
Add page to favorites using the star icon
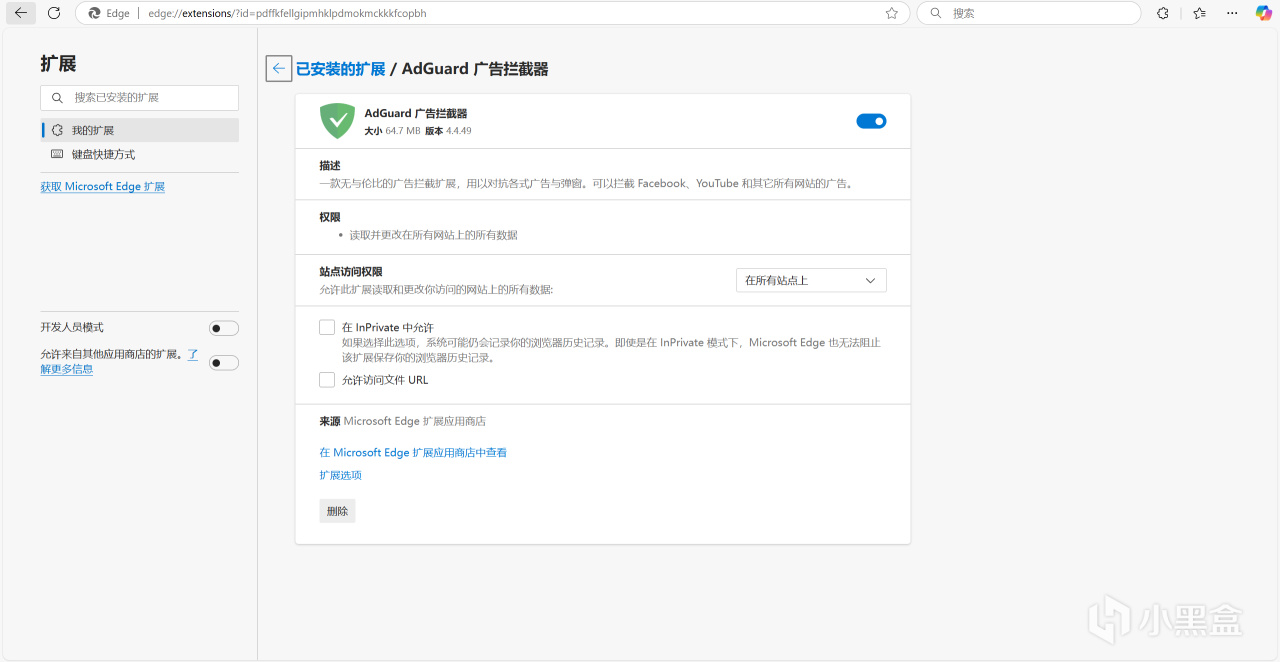pyautogui.click(x=891, y=13)
